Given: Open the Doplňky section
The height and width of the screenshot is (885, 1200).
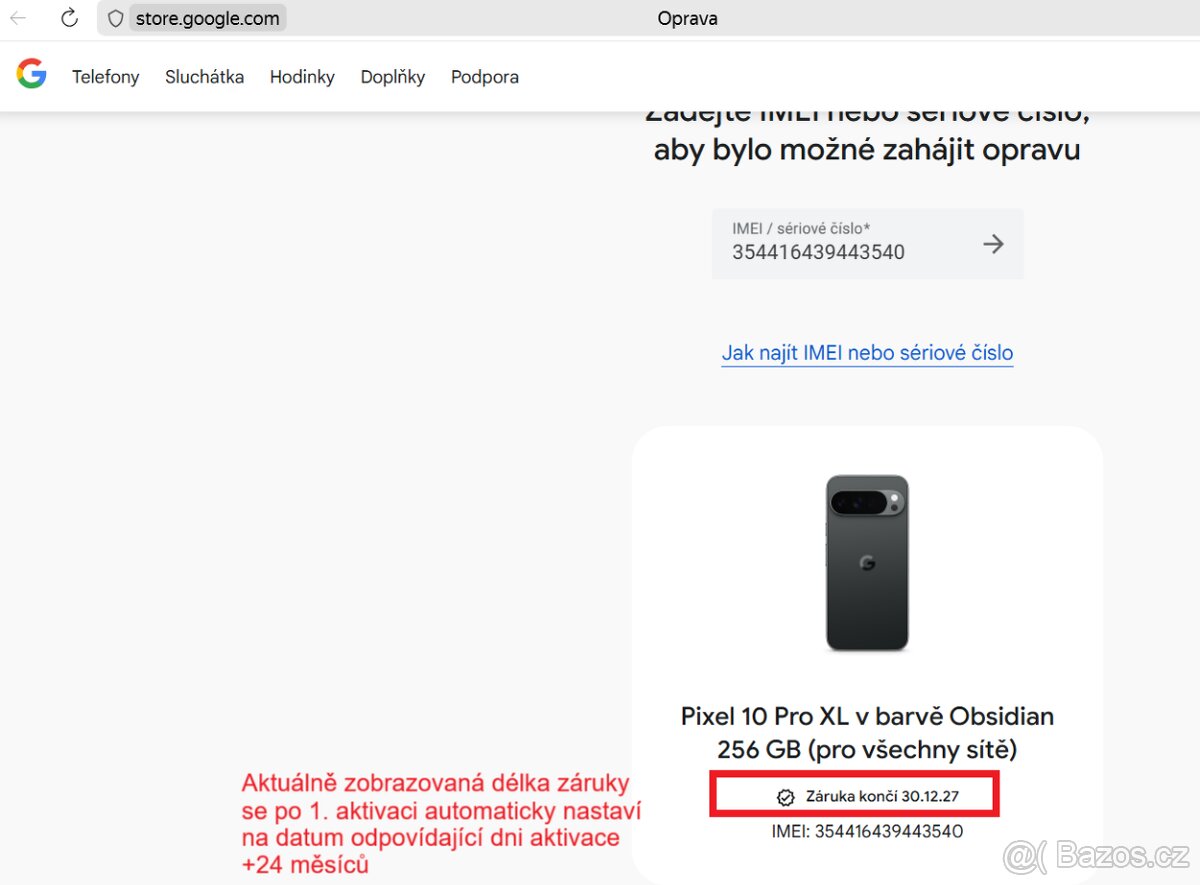Looking at the screenshot, I should point(392,76).
